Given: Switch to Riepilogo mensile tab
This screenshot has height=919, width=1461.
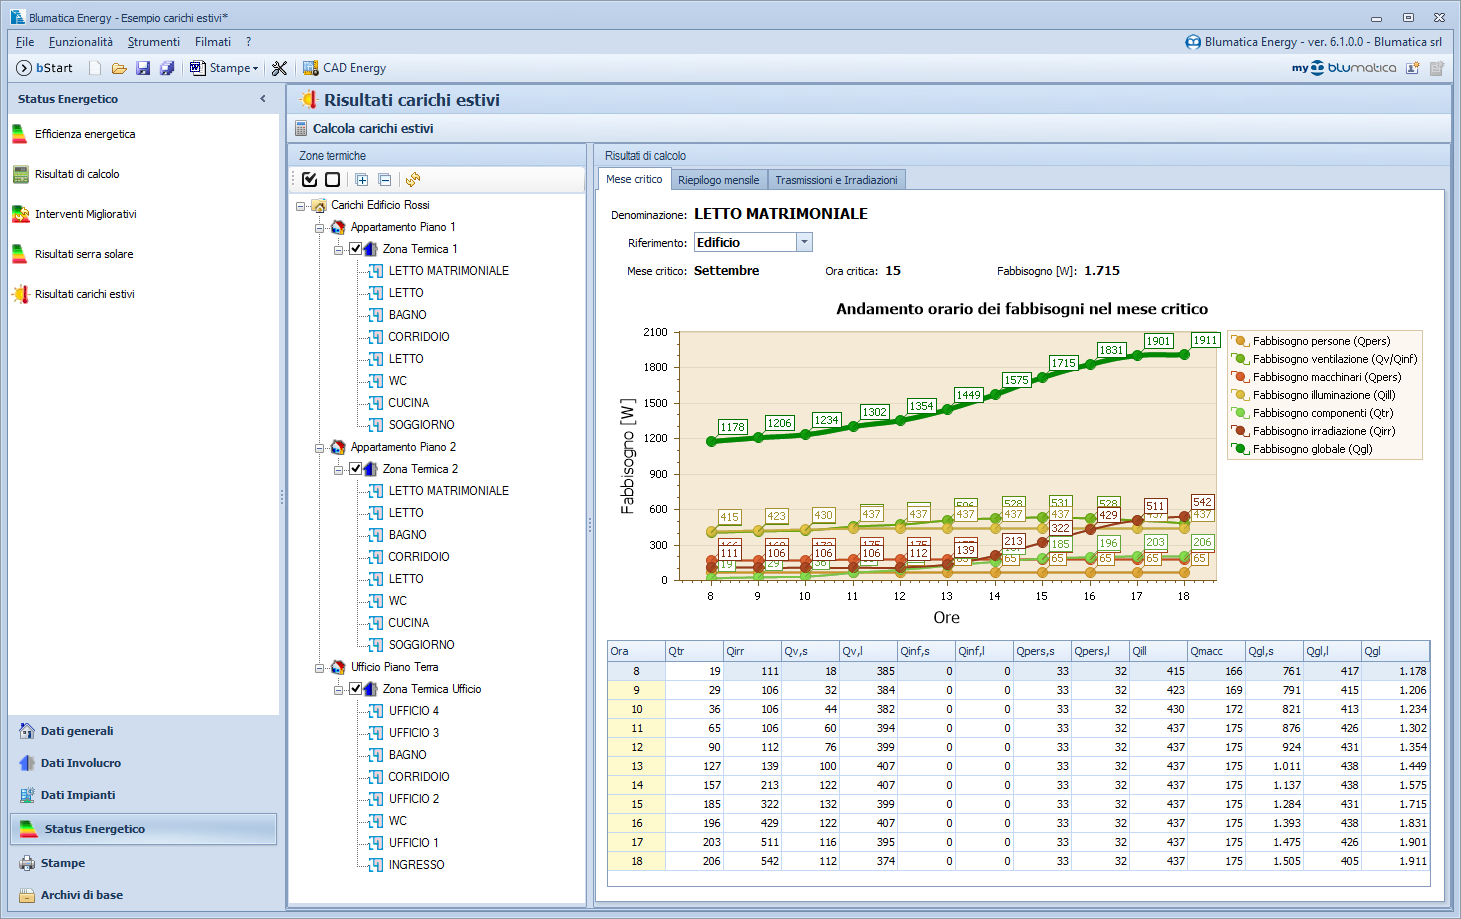Looking at the screenshot, I should pos(719,180).
